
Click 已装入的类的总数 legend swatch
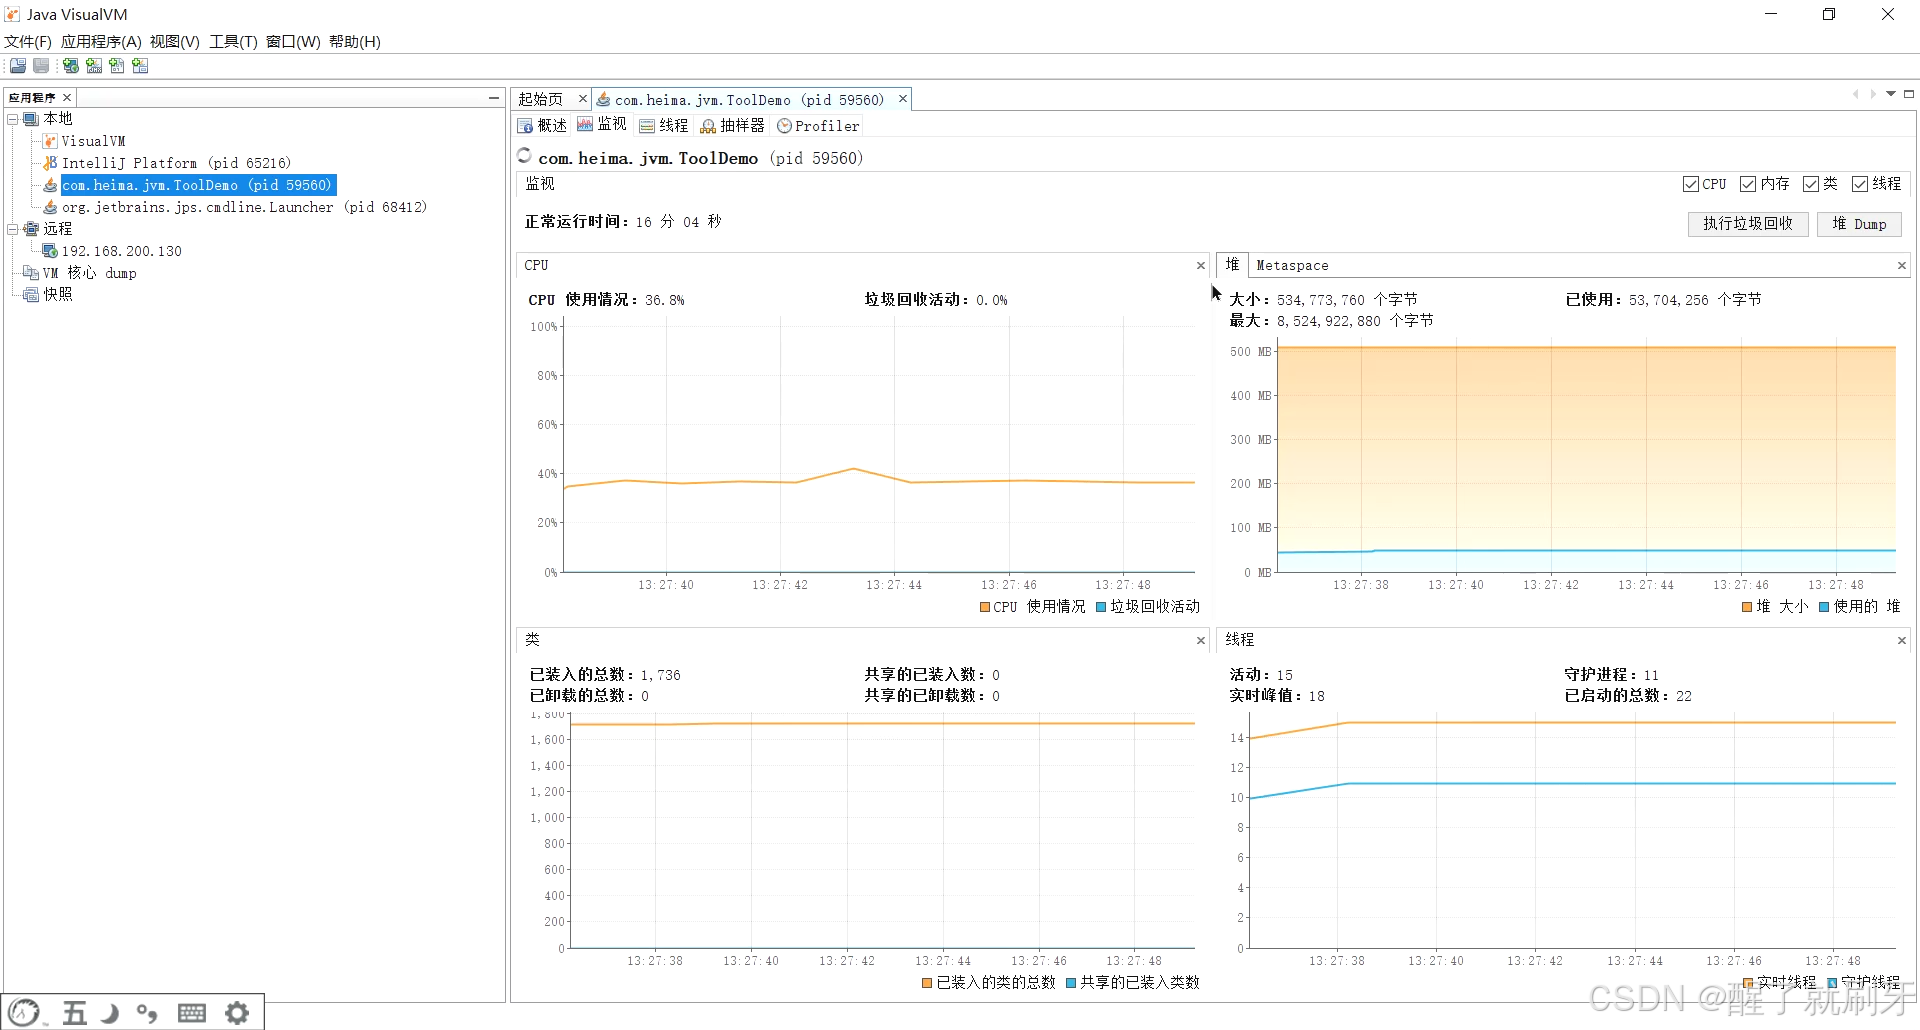point(927,983)
